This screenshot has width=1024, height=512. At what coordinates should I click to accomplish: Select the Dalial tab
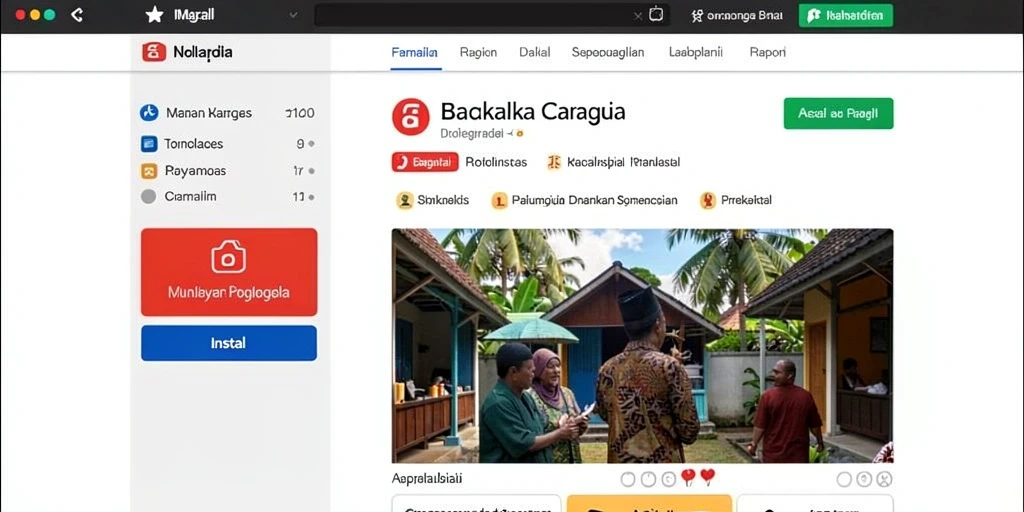point(534,52)
